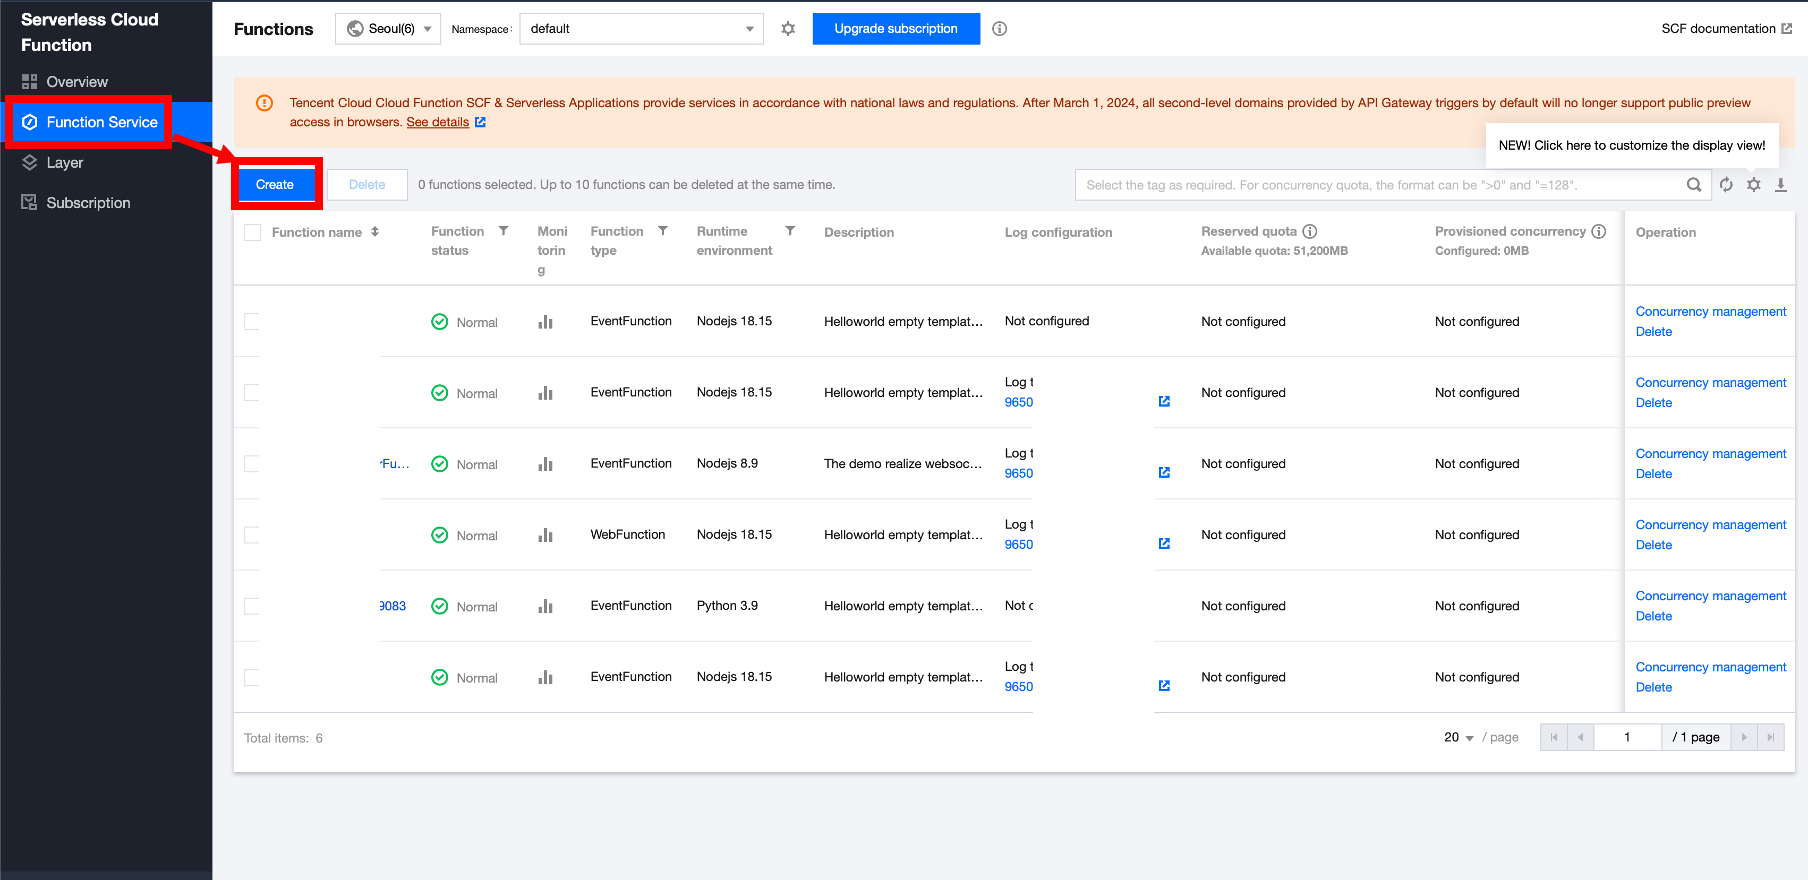Delete the WebFunction row function
Image resolution: width=1808 pixels, height=880 pixels.
[x=1654, y=545]
